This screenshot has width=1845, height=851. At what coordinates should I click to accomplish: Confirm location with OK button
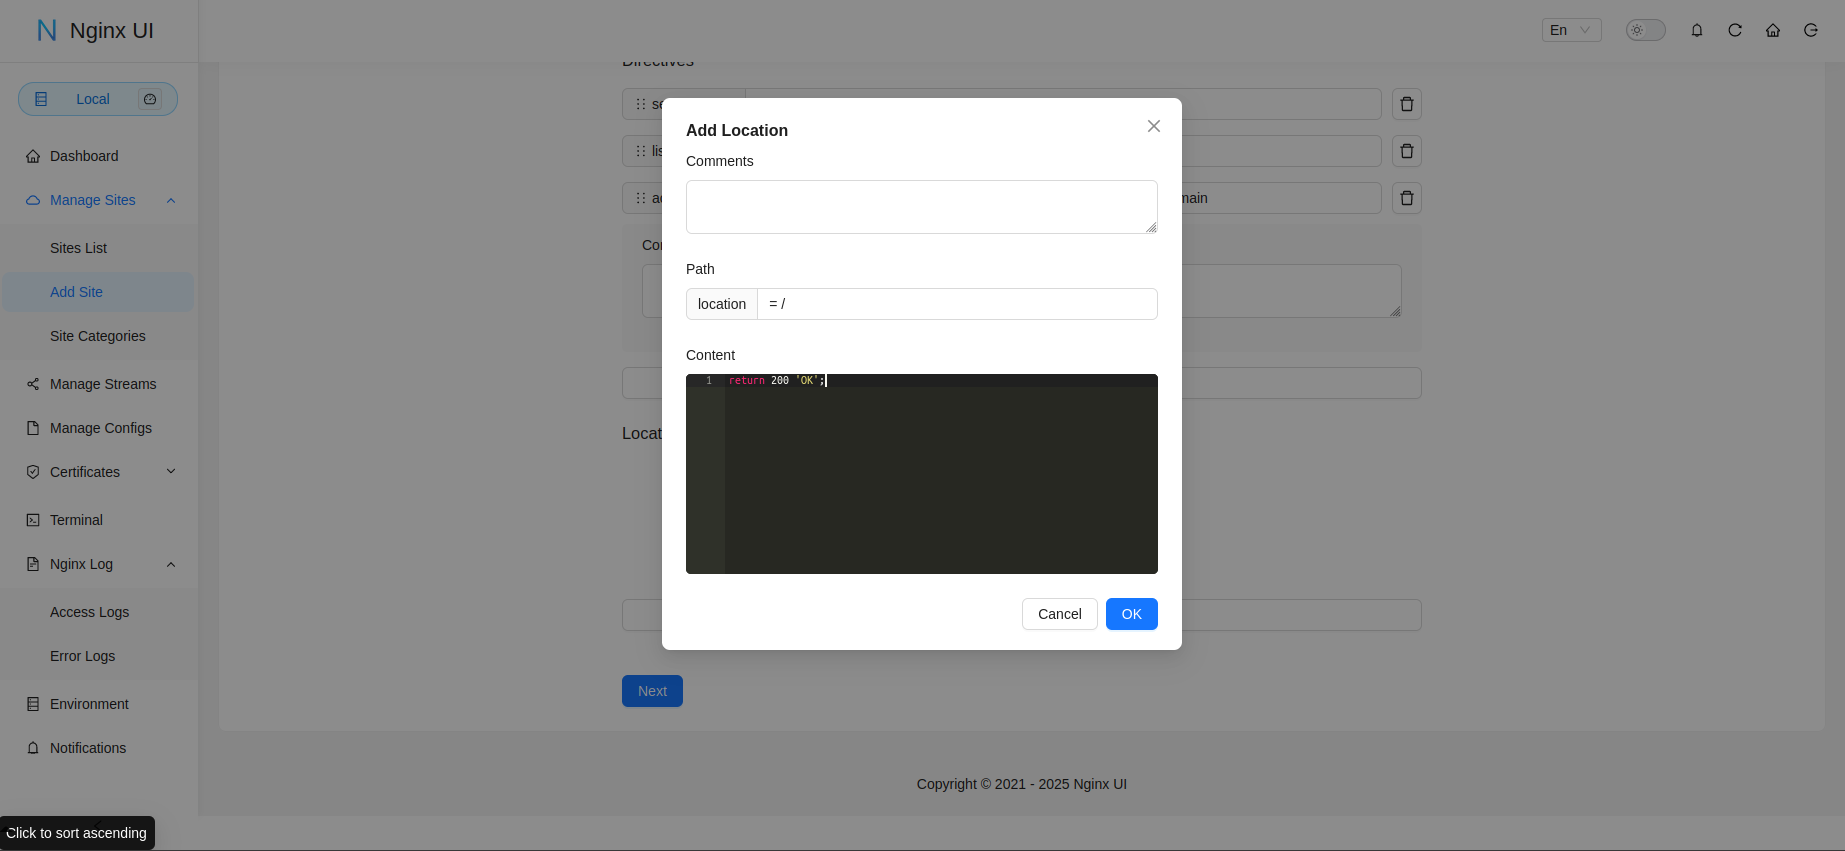tap(1132, 614)
